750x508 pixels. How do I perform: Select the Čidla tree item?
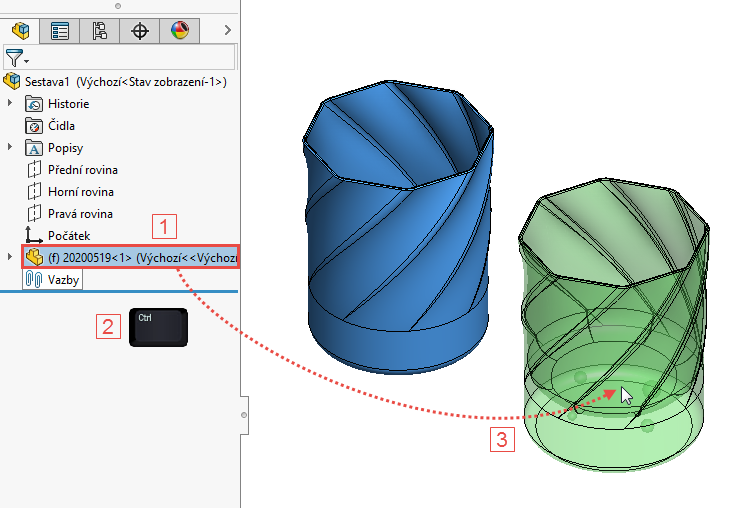coord(61,126)
